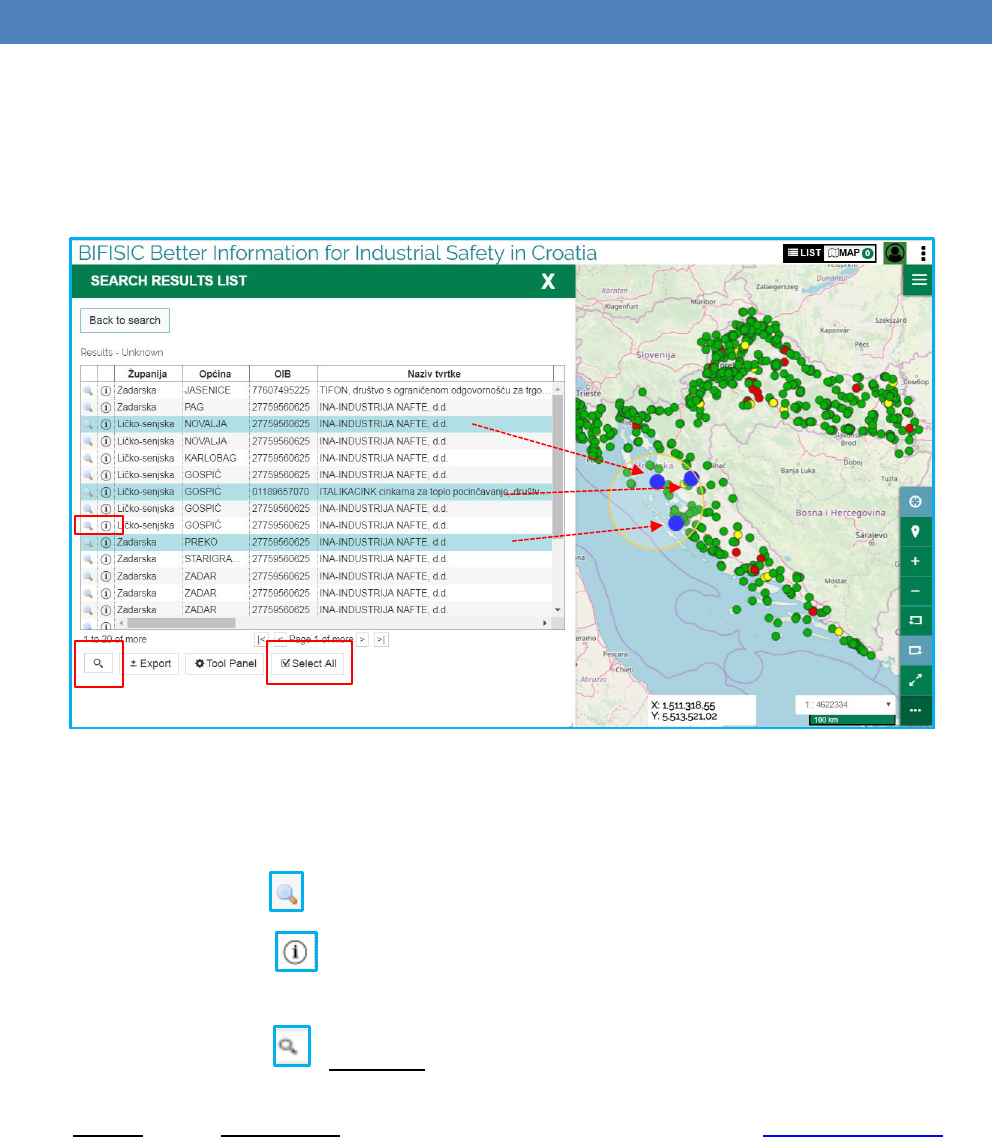Close the Search Results List panel
The width and height of the screenshot is (992, 1137).
click(x=548, y=281)
